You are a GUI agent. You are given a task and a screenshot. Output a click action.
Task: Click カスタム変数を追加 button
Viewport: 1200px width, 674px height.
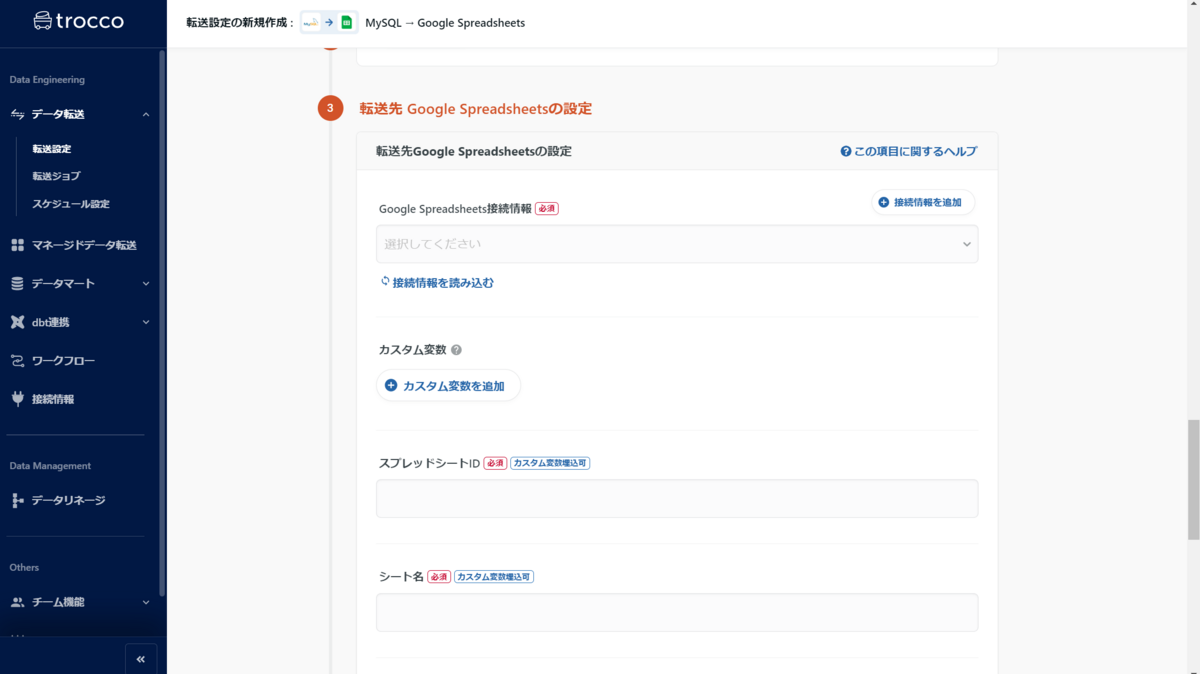tap(448, 385)
